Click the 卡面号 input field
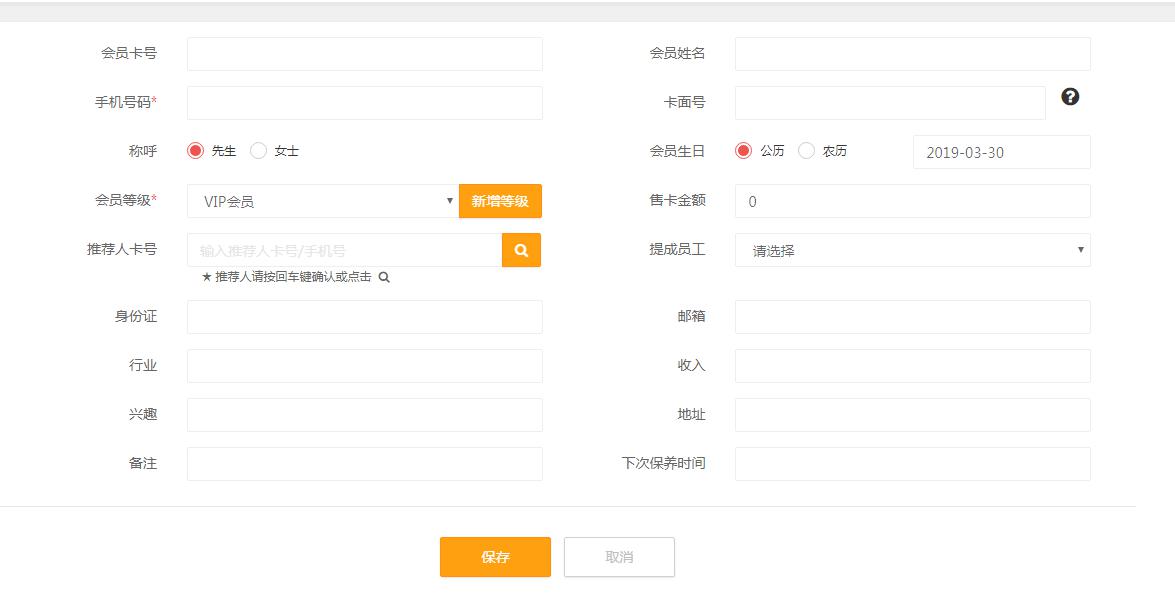The width and height of the screenshot is (1175, 612). 890,103
